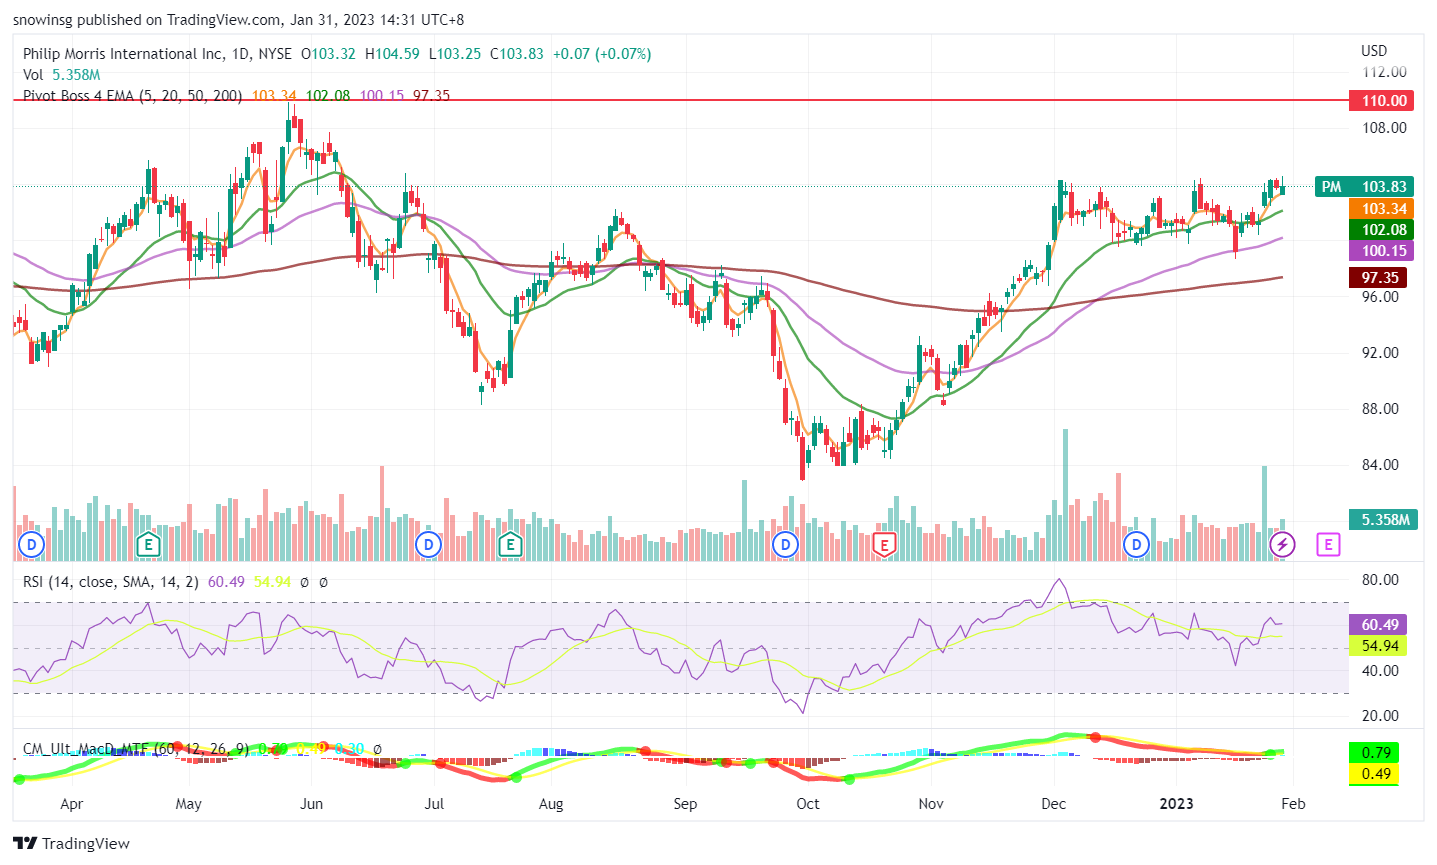1437x865 pixels.
Task: Click the 88.00 price axis label
Action: [1380, 409]
